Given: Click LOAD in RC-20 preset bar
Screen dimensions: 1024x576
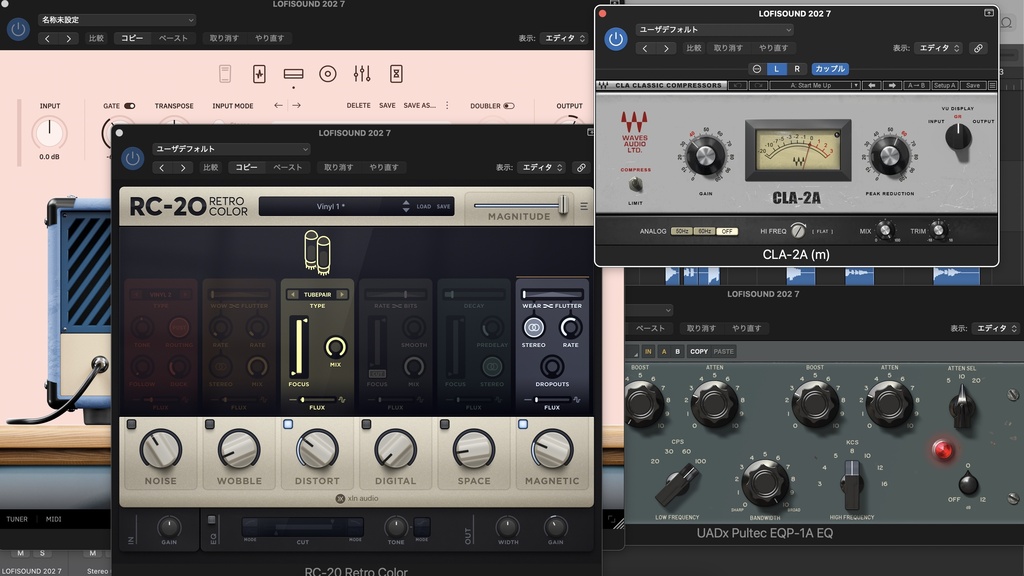Looking at the screenshot, I should pyautogui.click(x=424, y=206).
